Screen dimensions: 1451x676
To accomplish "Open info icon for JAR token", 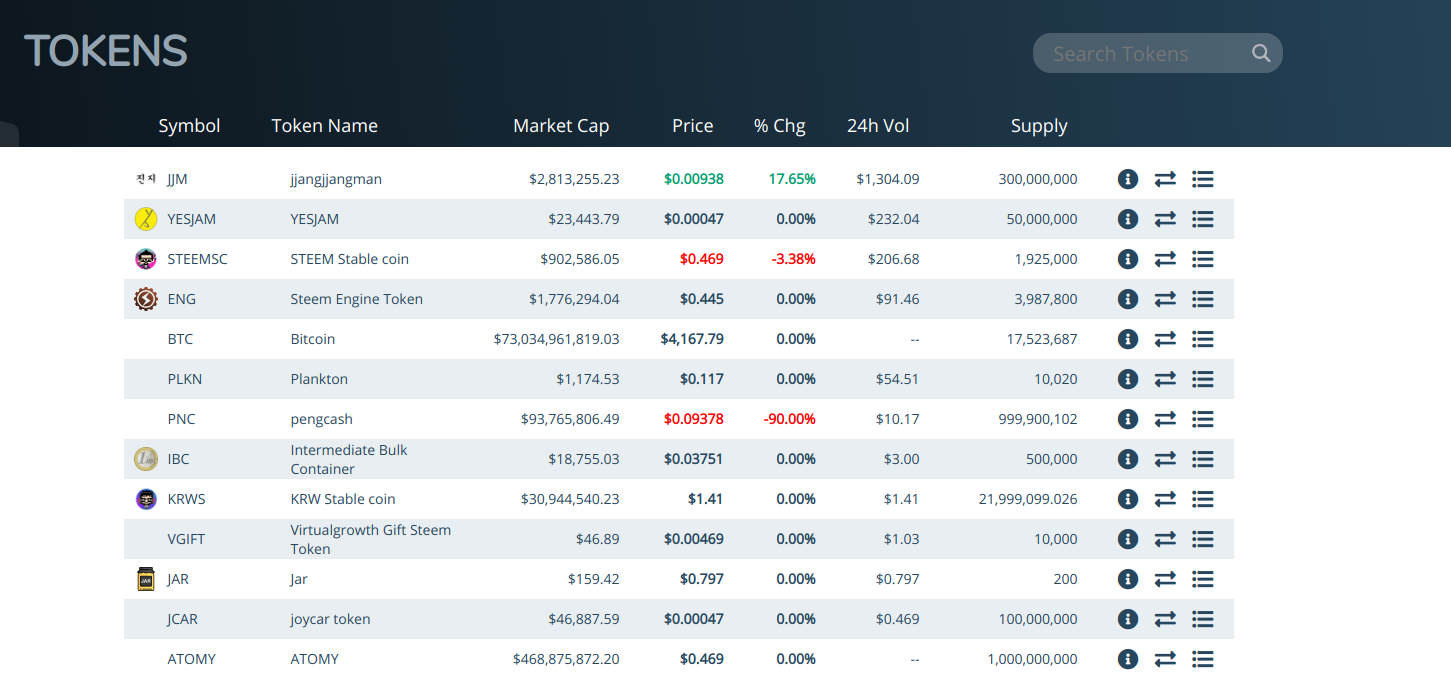I will pyautogui.click(x=1128, y=579).
